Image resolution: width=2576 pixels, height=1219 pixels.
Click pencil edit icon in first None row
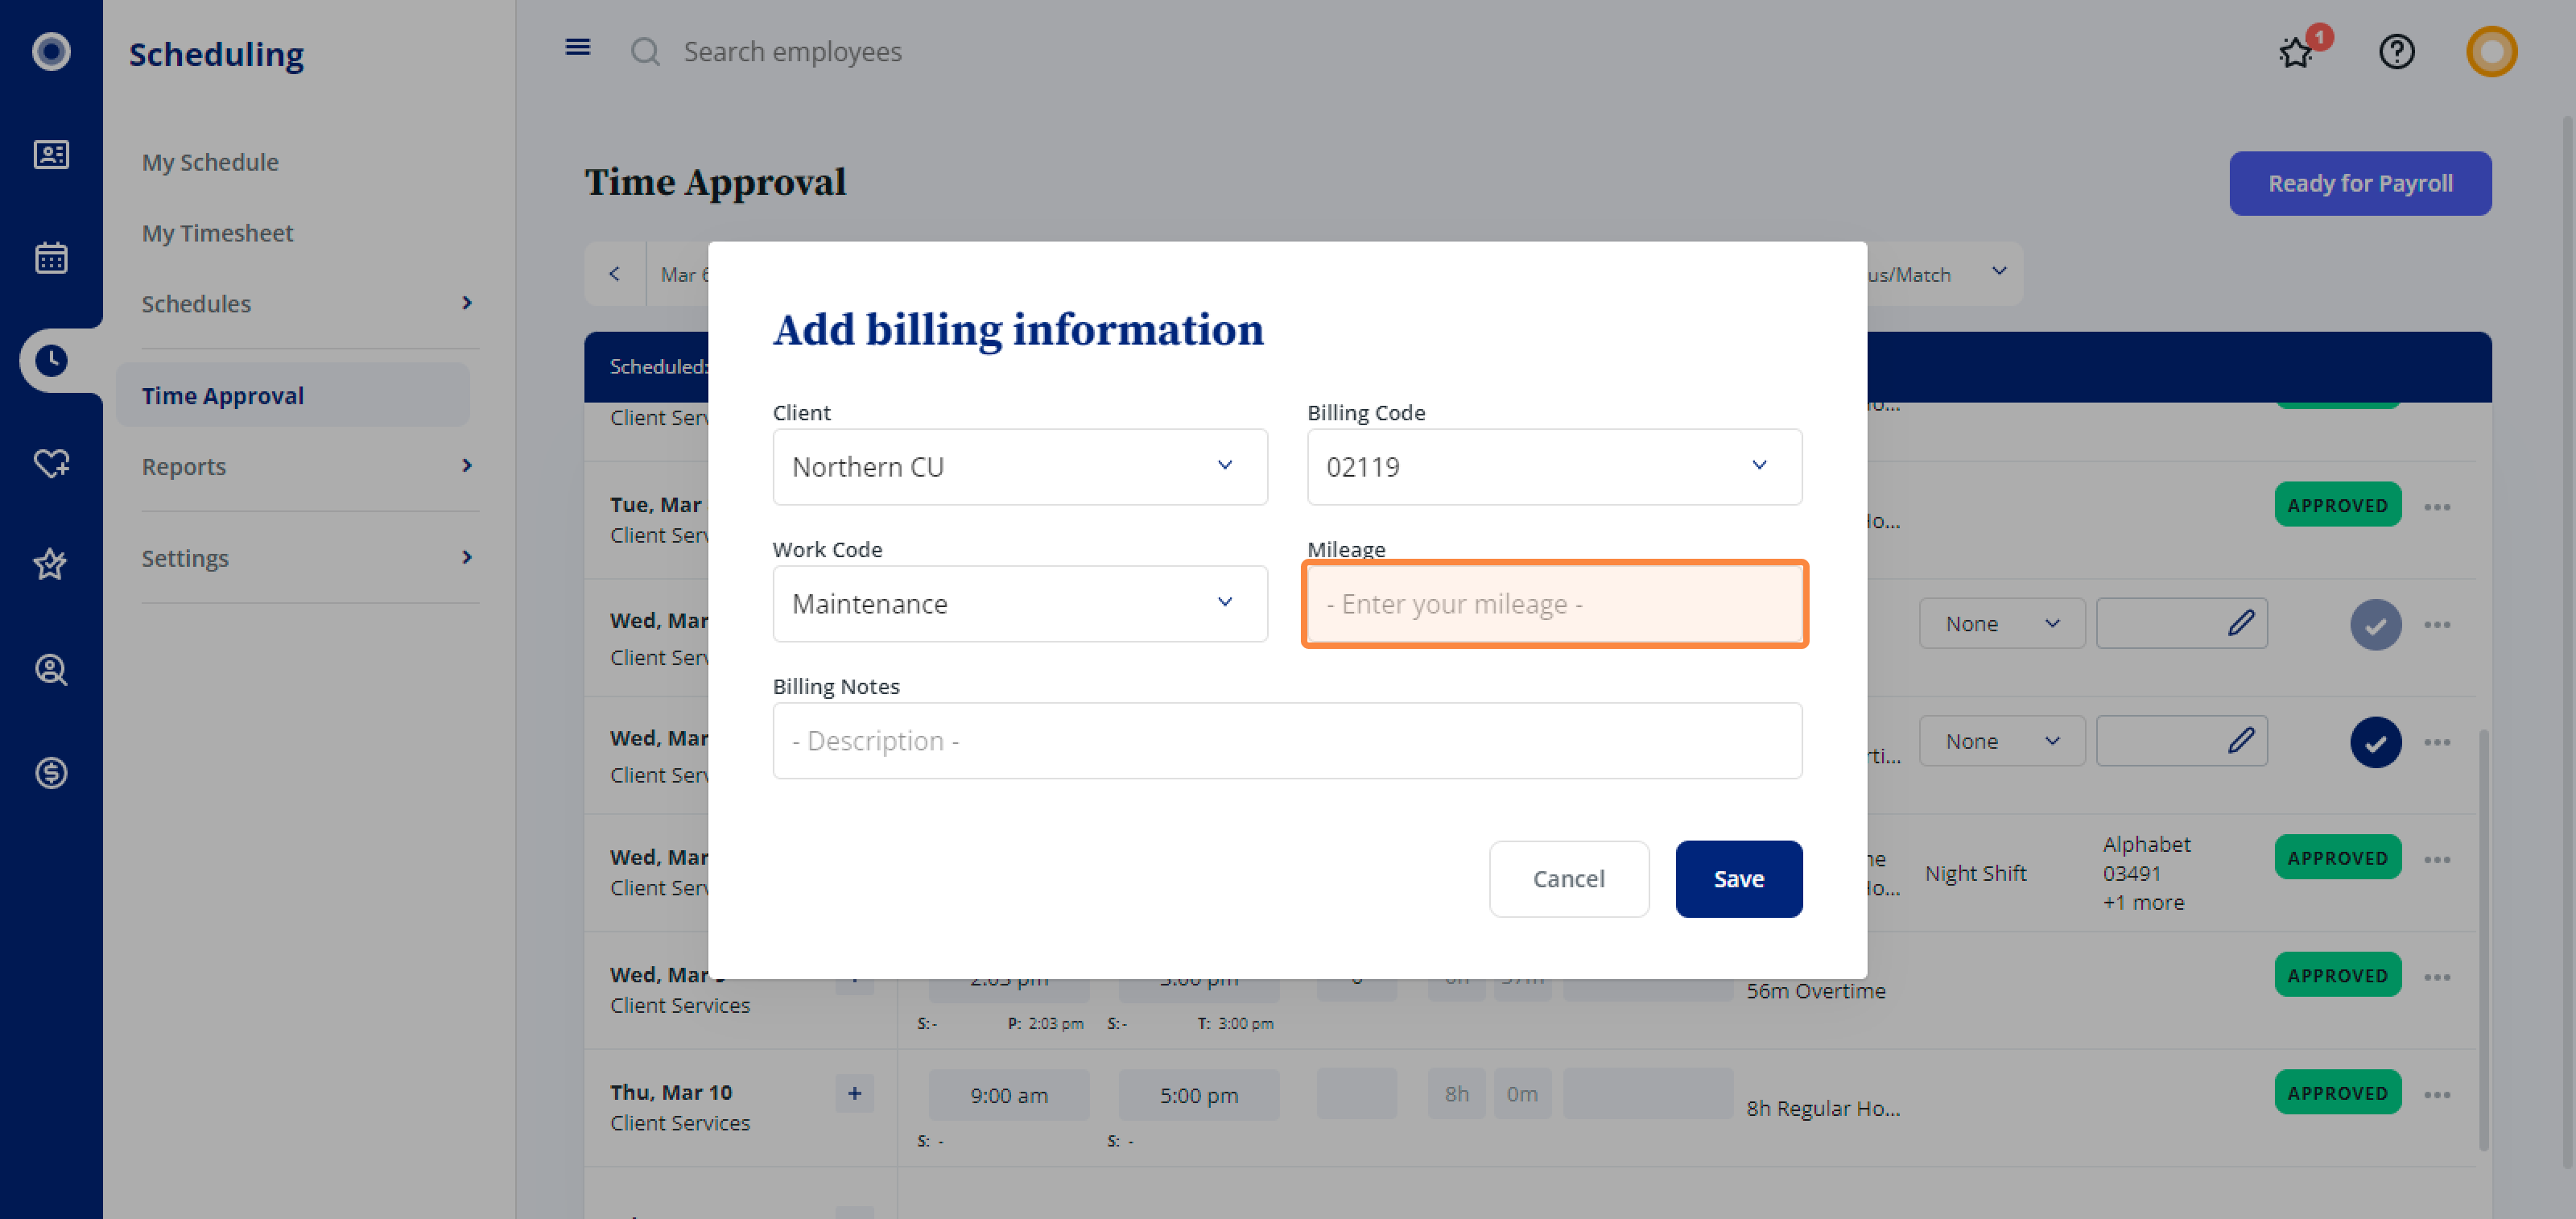tap(2241, 623)
